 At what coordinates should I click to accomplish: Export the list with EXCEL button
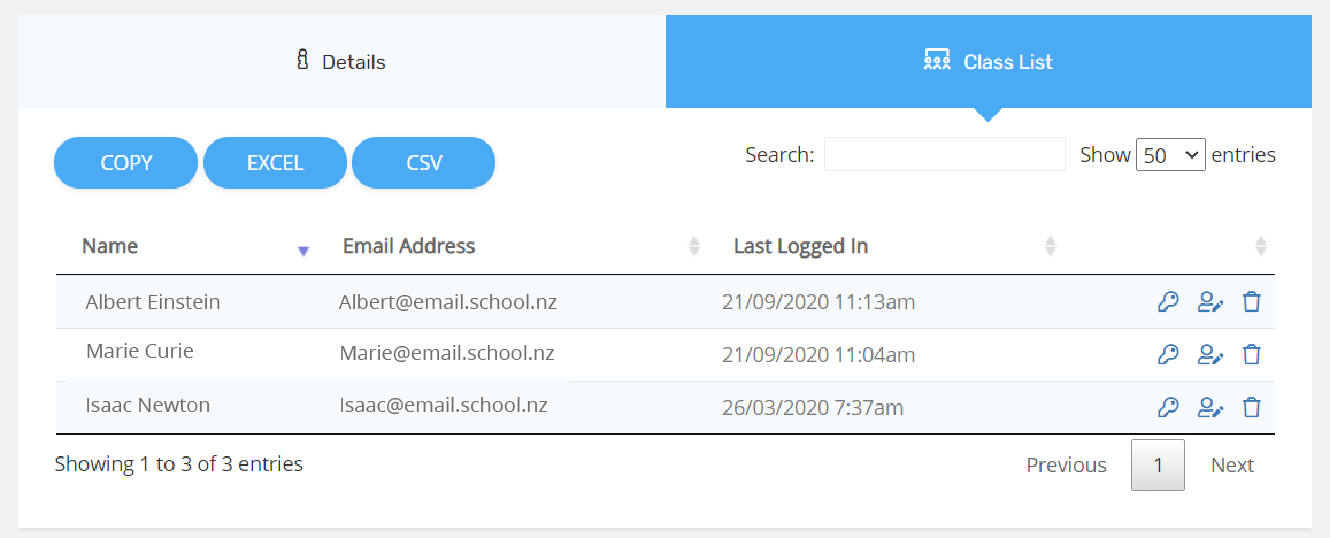pos(275,163)
